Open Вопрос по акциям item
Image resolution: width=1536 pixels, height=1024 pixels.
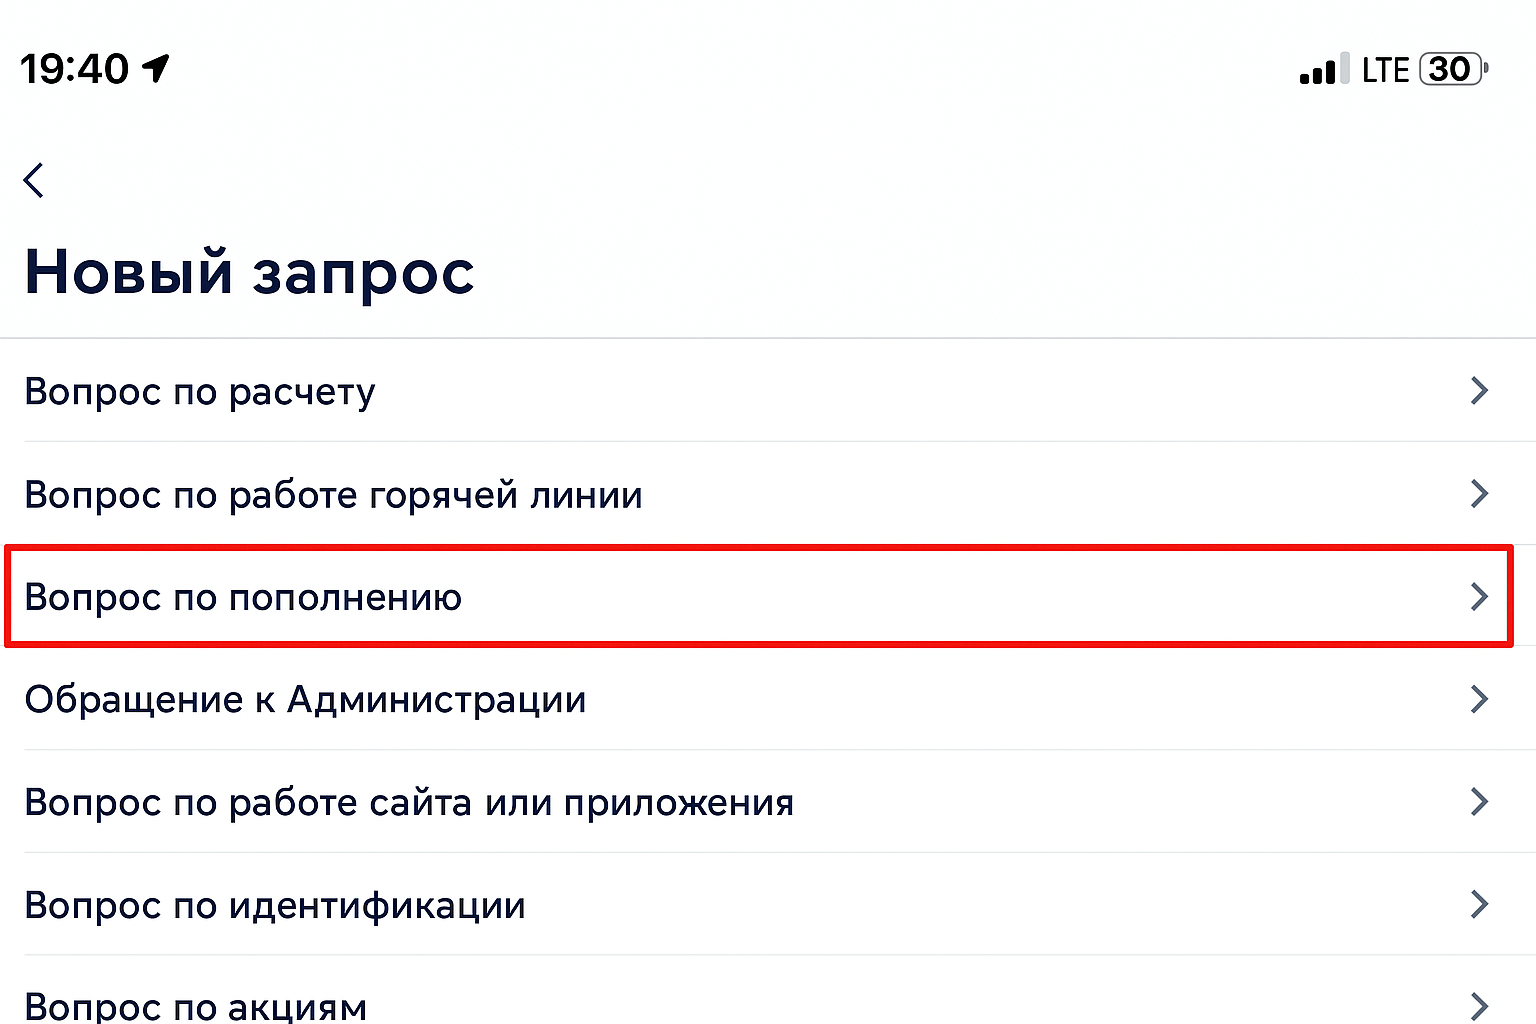[195, 1005]
